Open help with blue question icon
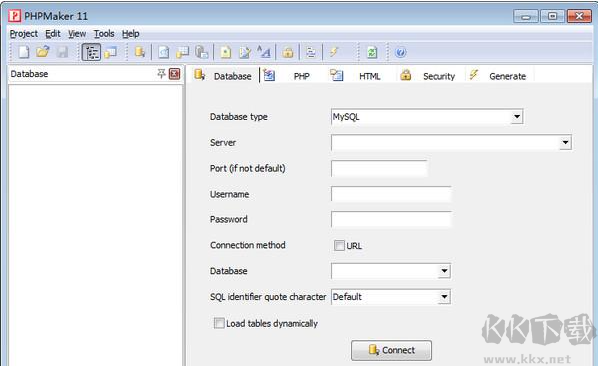The image size is (598, 366). [x=400, y=52]
